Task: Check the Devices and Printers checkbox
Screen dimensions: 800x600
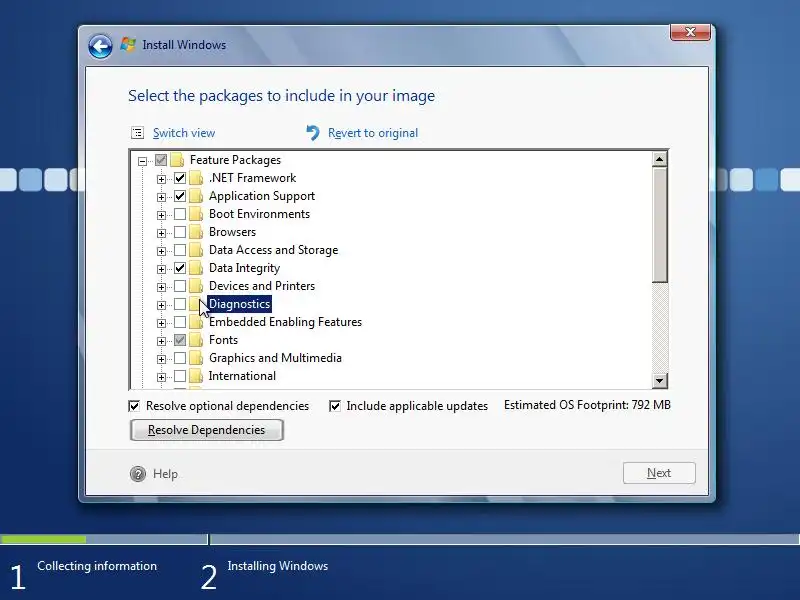Action: coord(180,286)
